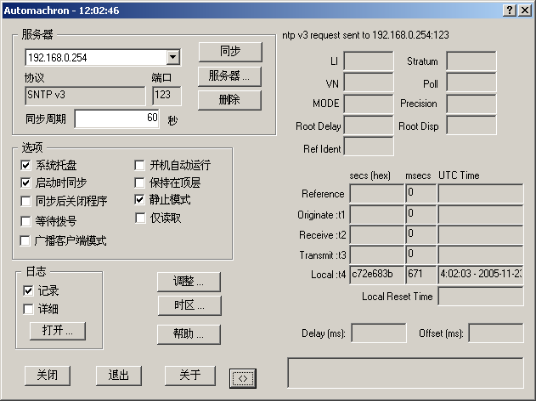Expand the server address dropdown
The height and width of the screenshot is (401, 536).
pyautogui.click(x=173, y=57)
